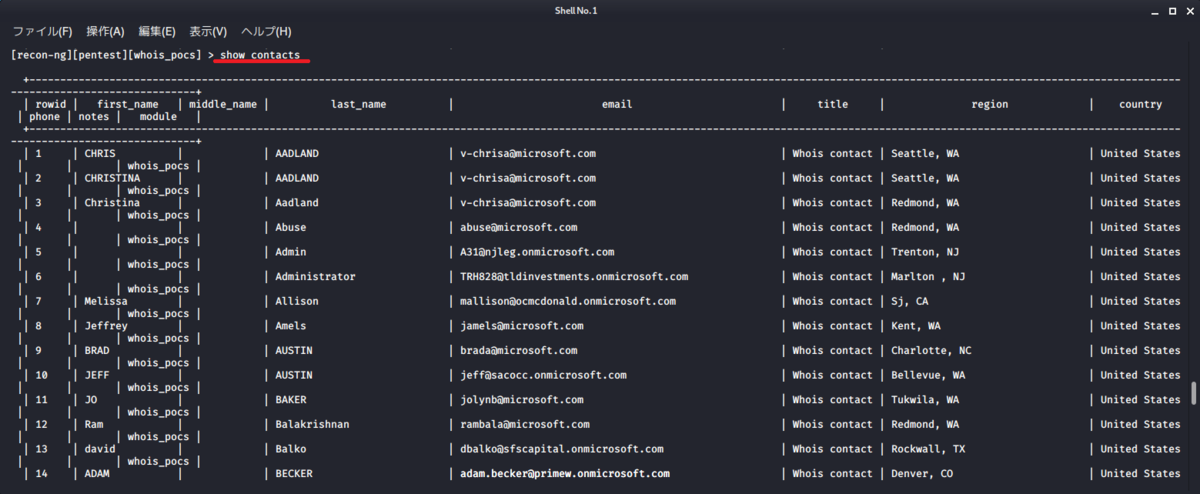Screen dimensions: 1200x494
Task: Click email A31@njleg.onmicrosoft.com
Action: click(537, 252)
